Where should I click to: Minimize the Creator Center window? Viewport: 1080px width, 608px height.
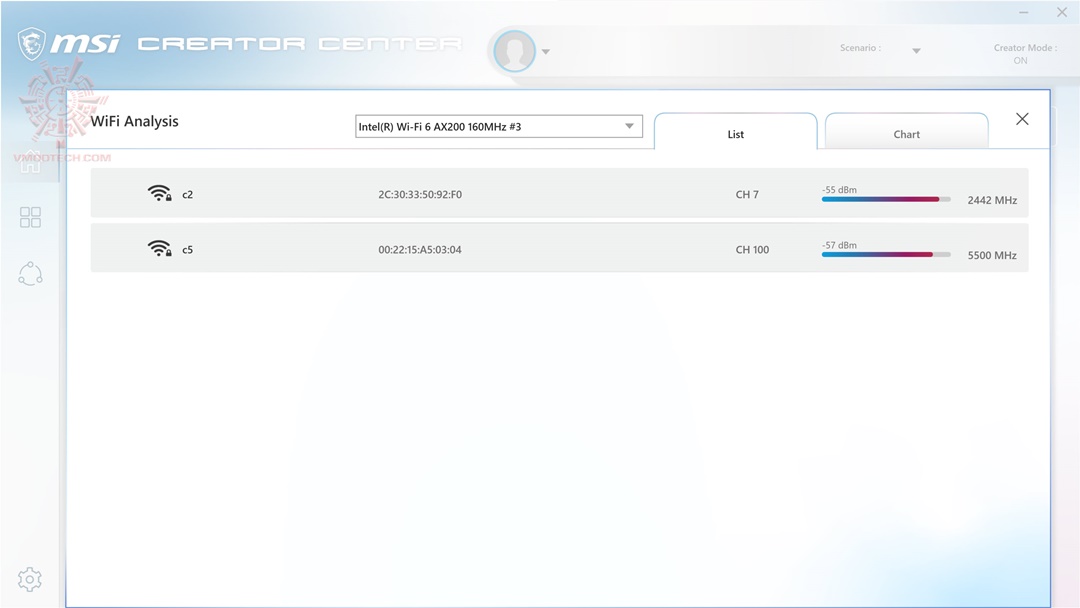pyautogui.click(x=1024, y=12)
